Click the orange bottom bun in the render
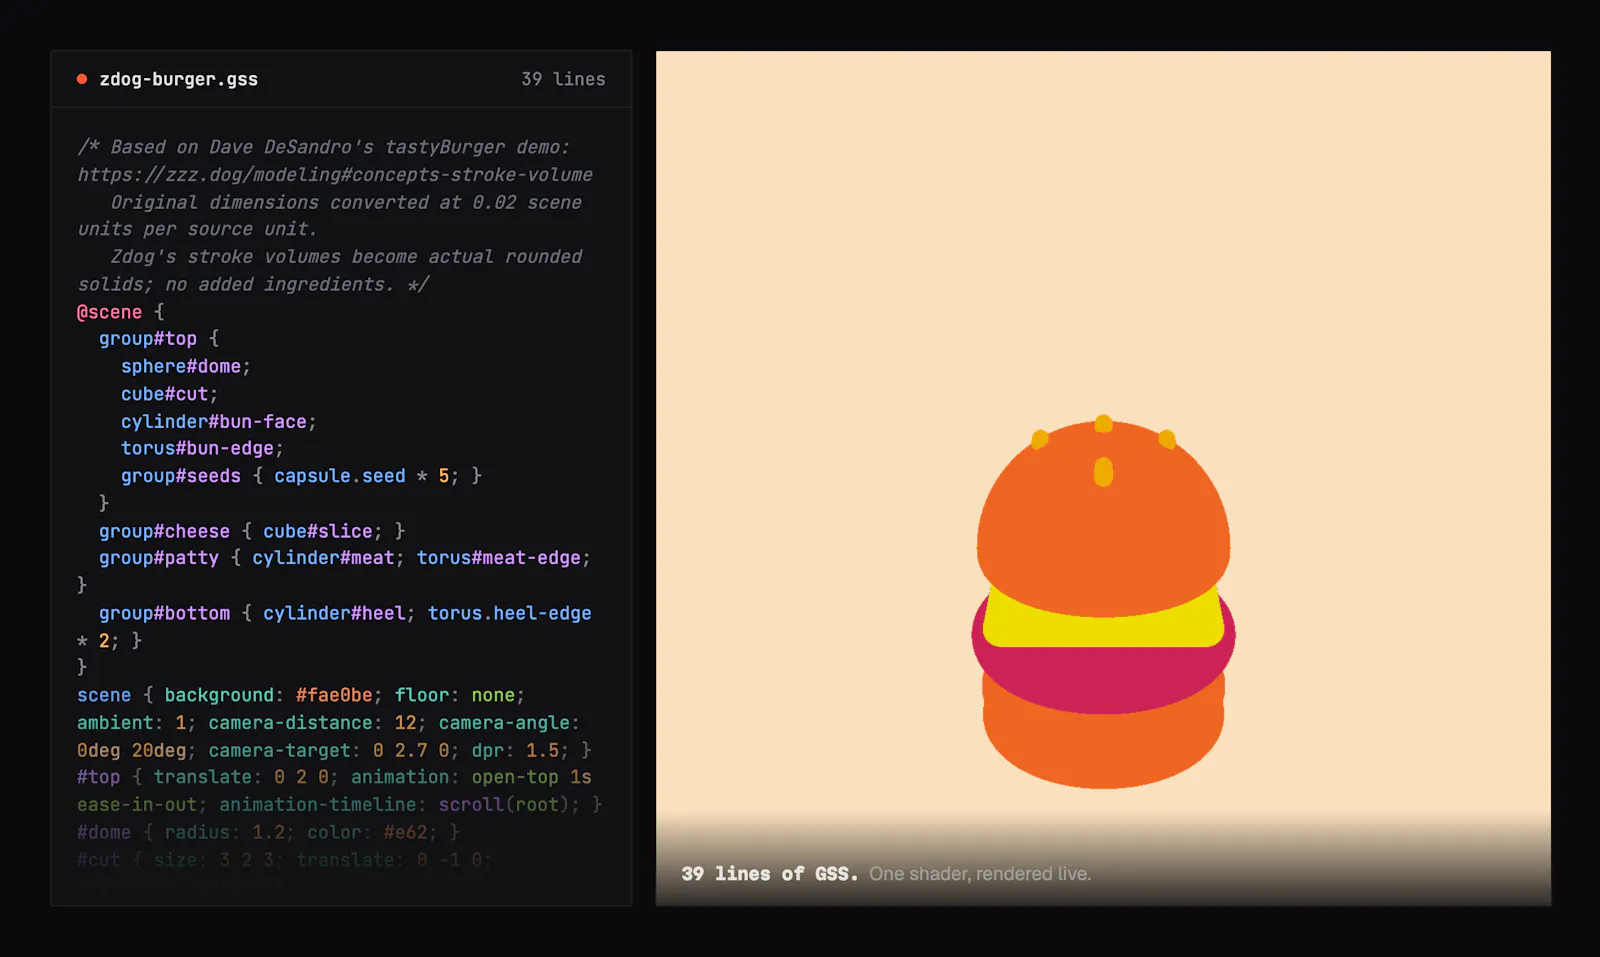 pos(1103,750)
